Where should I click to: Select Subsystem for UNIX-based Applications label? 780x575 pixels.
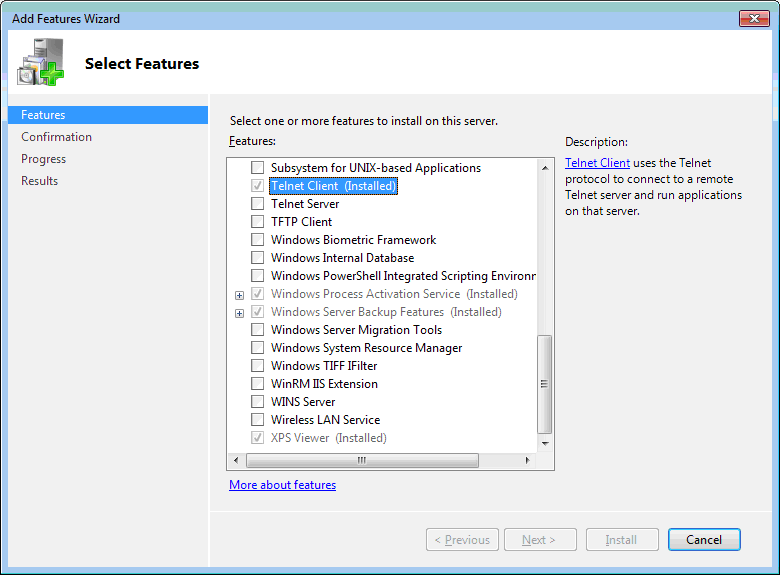point(376,168)
